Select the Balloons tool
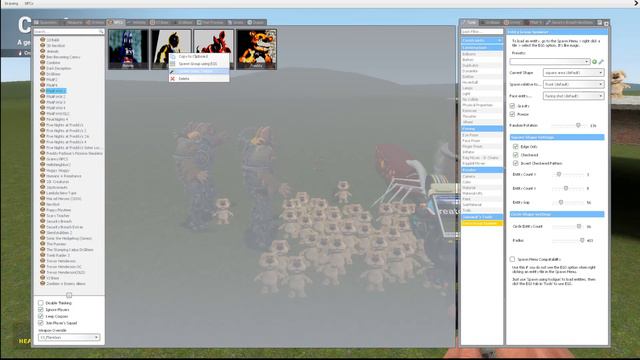The height and width of the screenshot is (360, 640). (x=482, y=54)
